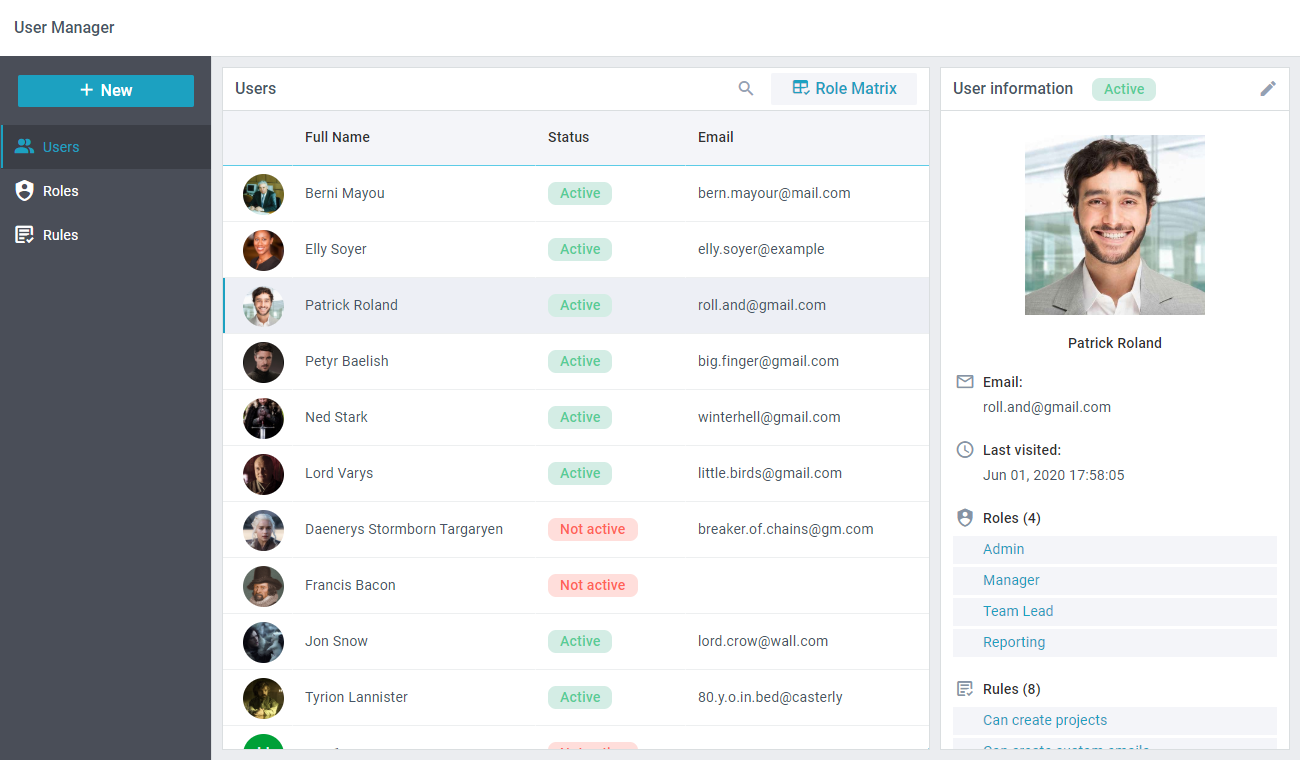The height and width of the screenshot is (760, 1300).
Task: Click Elly Soyer's avatar picture
Action: [x=263, y=250]
